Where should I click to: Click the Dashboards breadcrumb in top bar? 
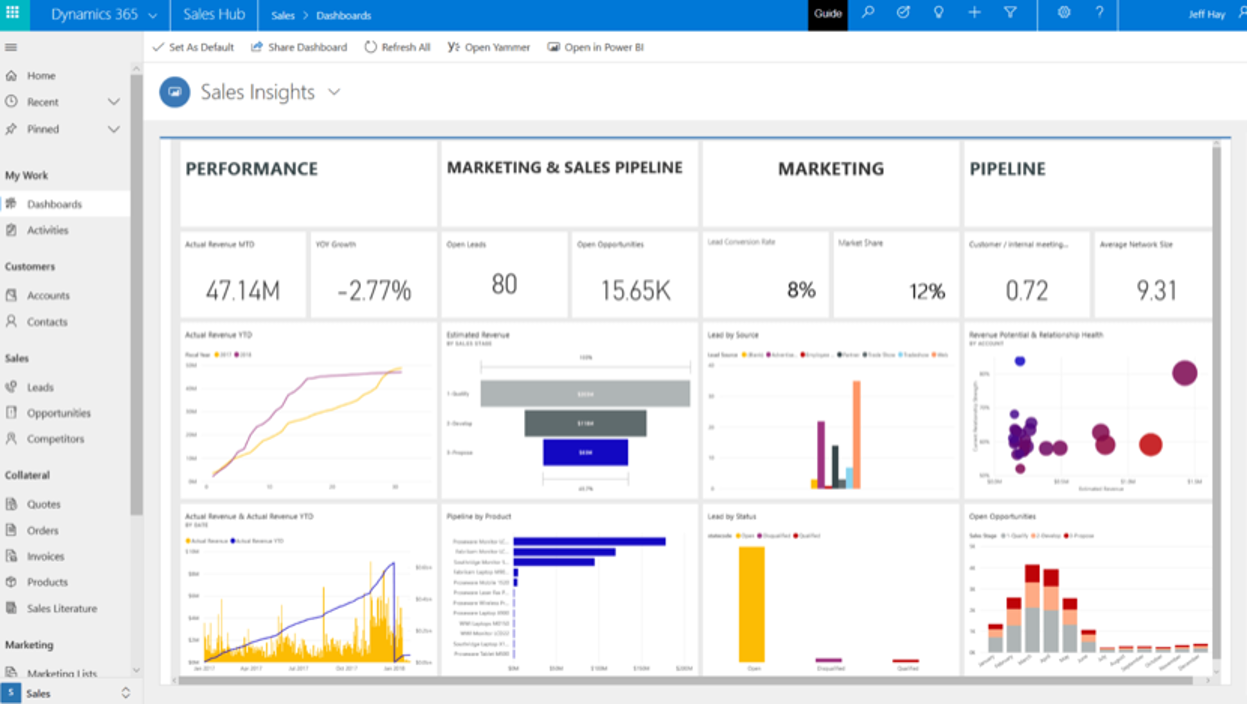click(x=344, y=16)
